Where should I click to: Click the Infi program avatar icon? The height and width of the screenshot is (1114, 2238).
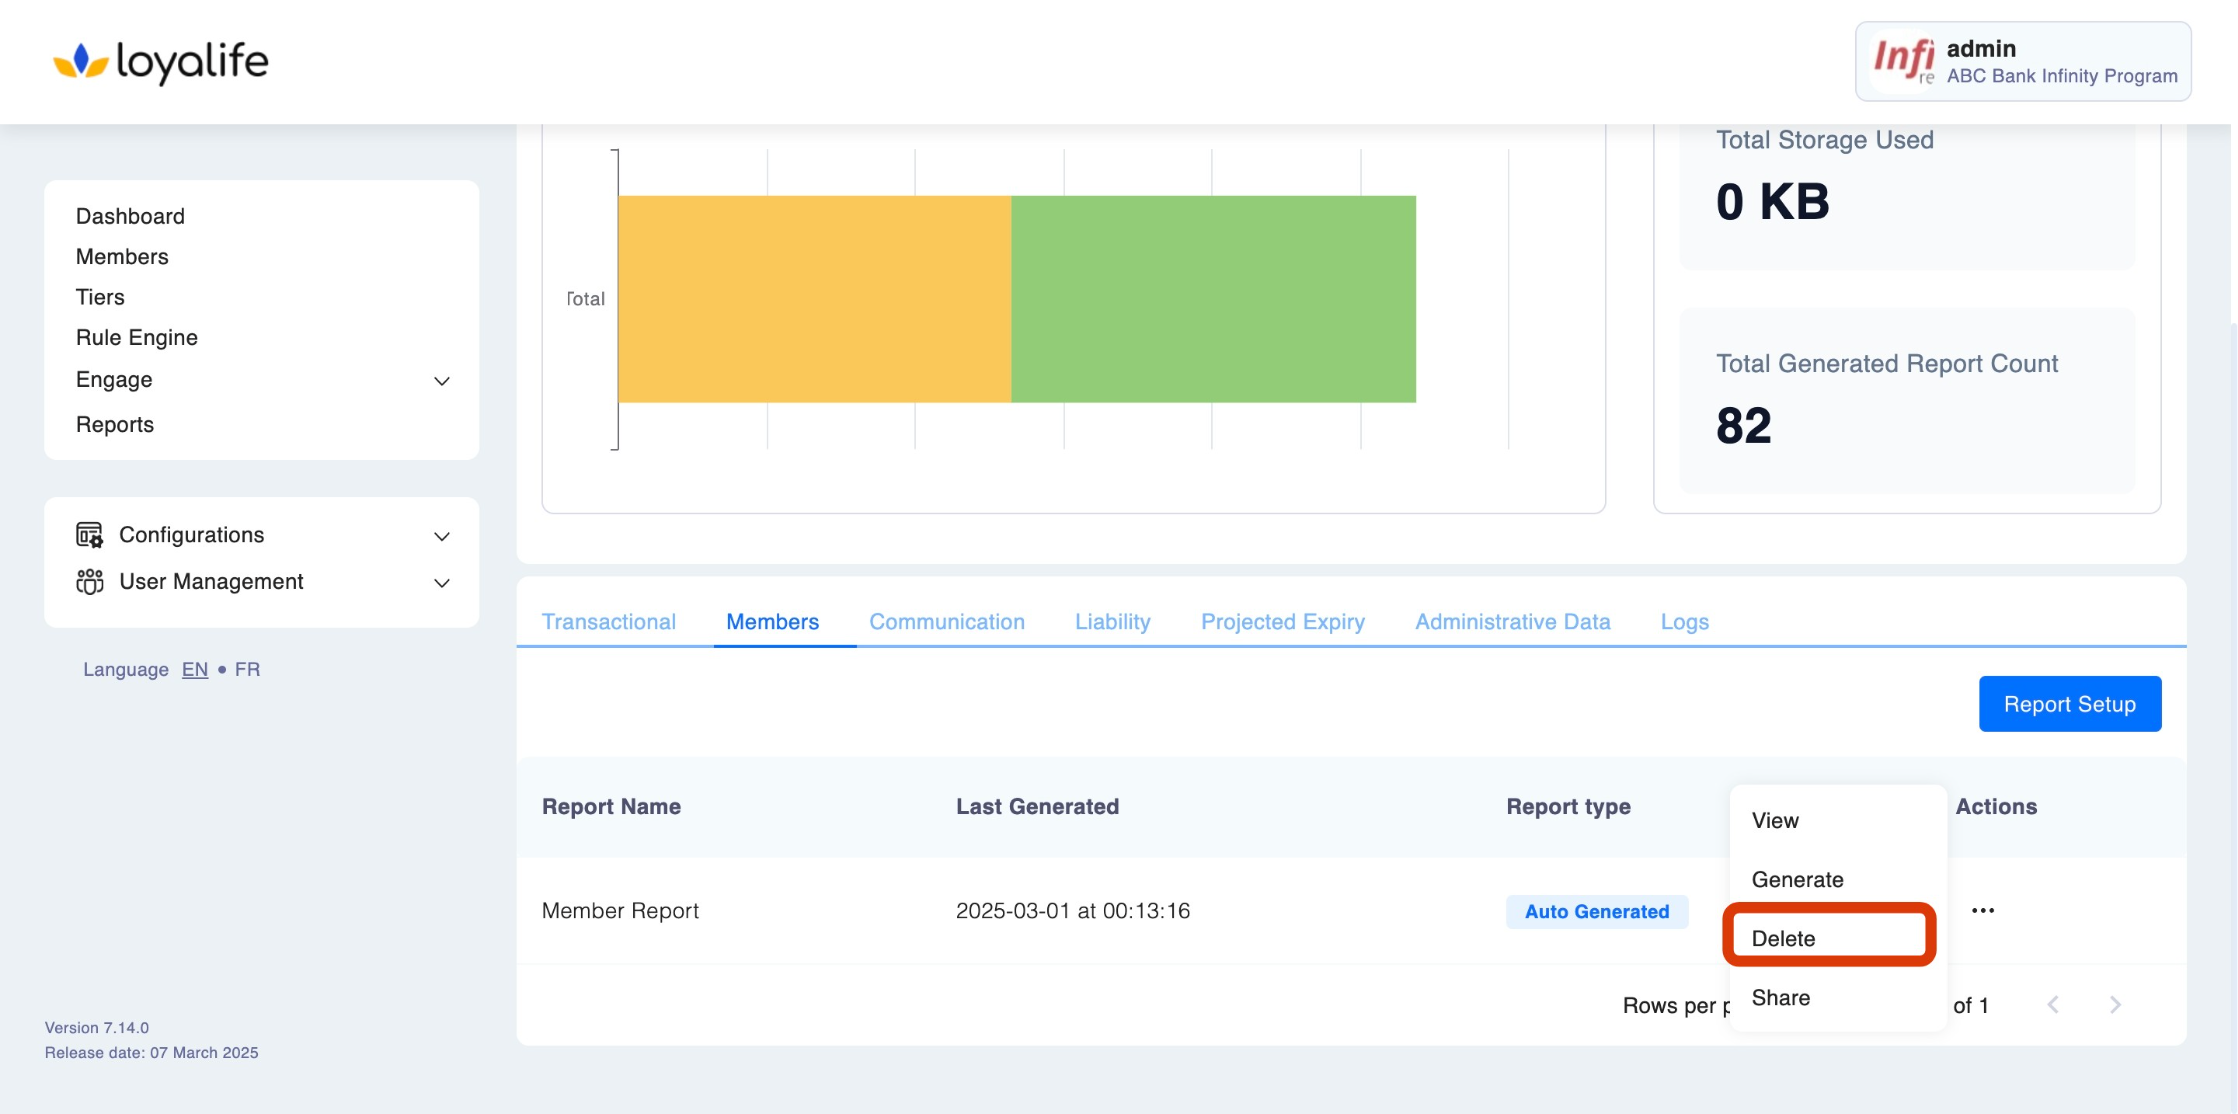pyautogui.click(x=1903, y=61)
